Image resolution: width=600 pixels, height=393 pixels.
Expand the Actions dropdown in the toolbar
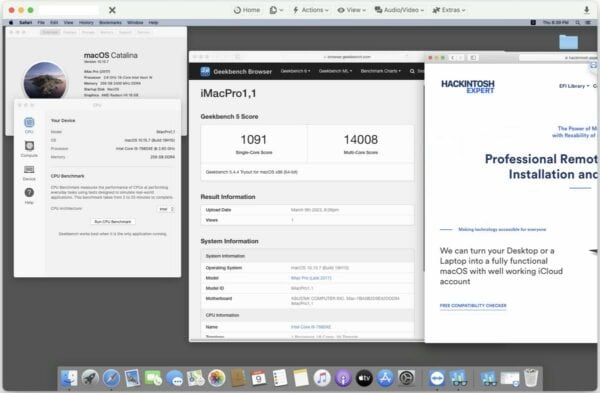click(x=311, y=10)
